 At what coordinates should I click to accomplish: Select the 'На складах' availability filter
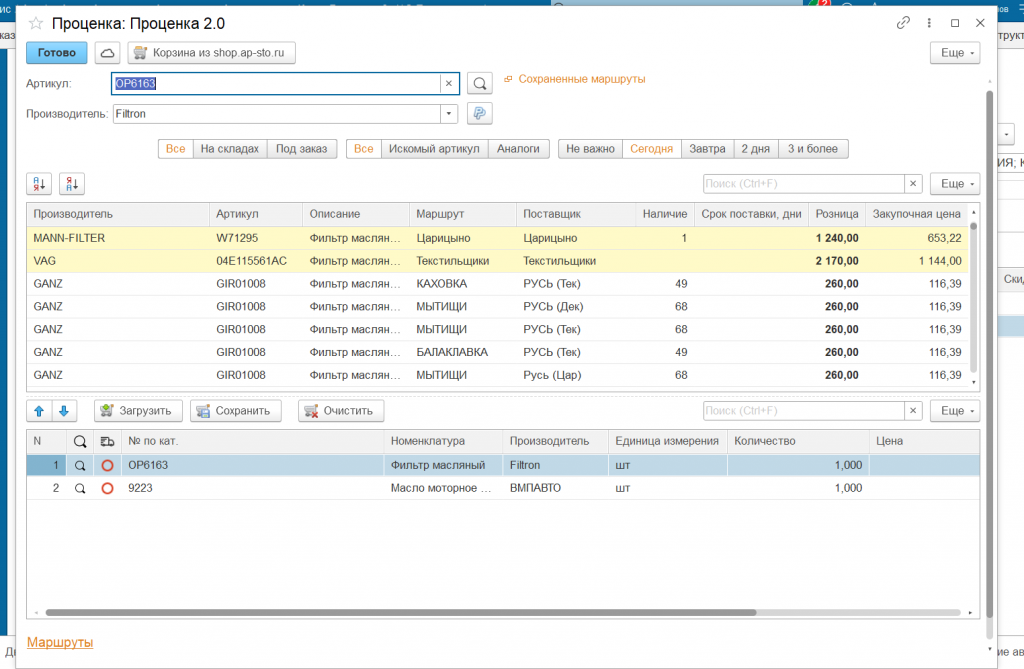pos(229,149)
